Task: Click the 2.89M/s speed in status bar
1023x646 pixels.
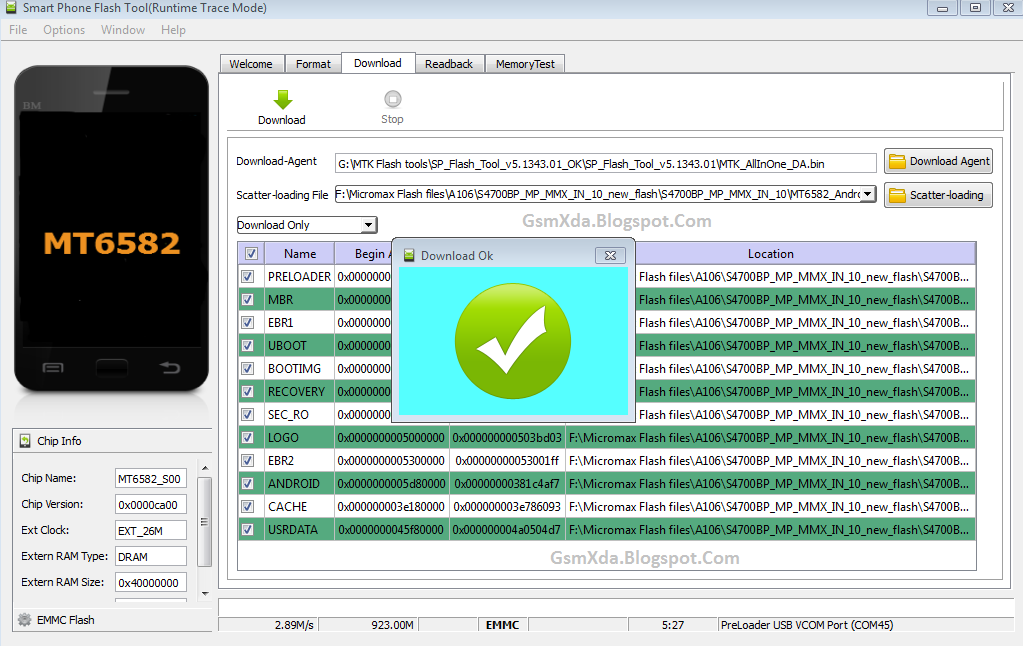Action: (x=294, y=625)
